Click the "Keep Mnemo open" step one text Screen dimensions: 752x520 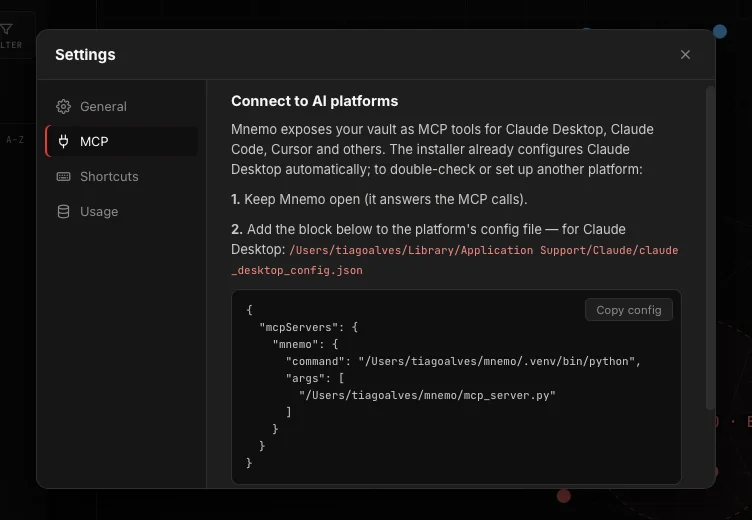379,199
